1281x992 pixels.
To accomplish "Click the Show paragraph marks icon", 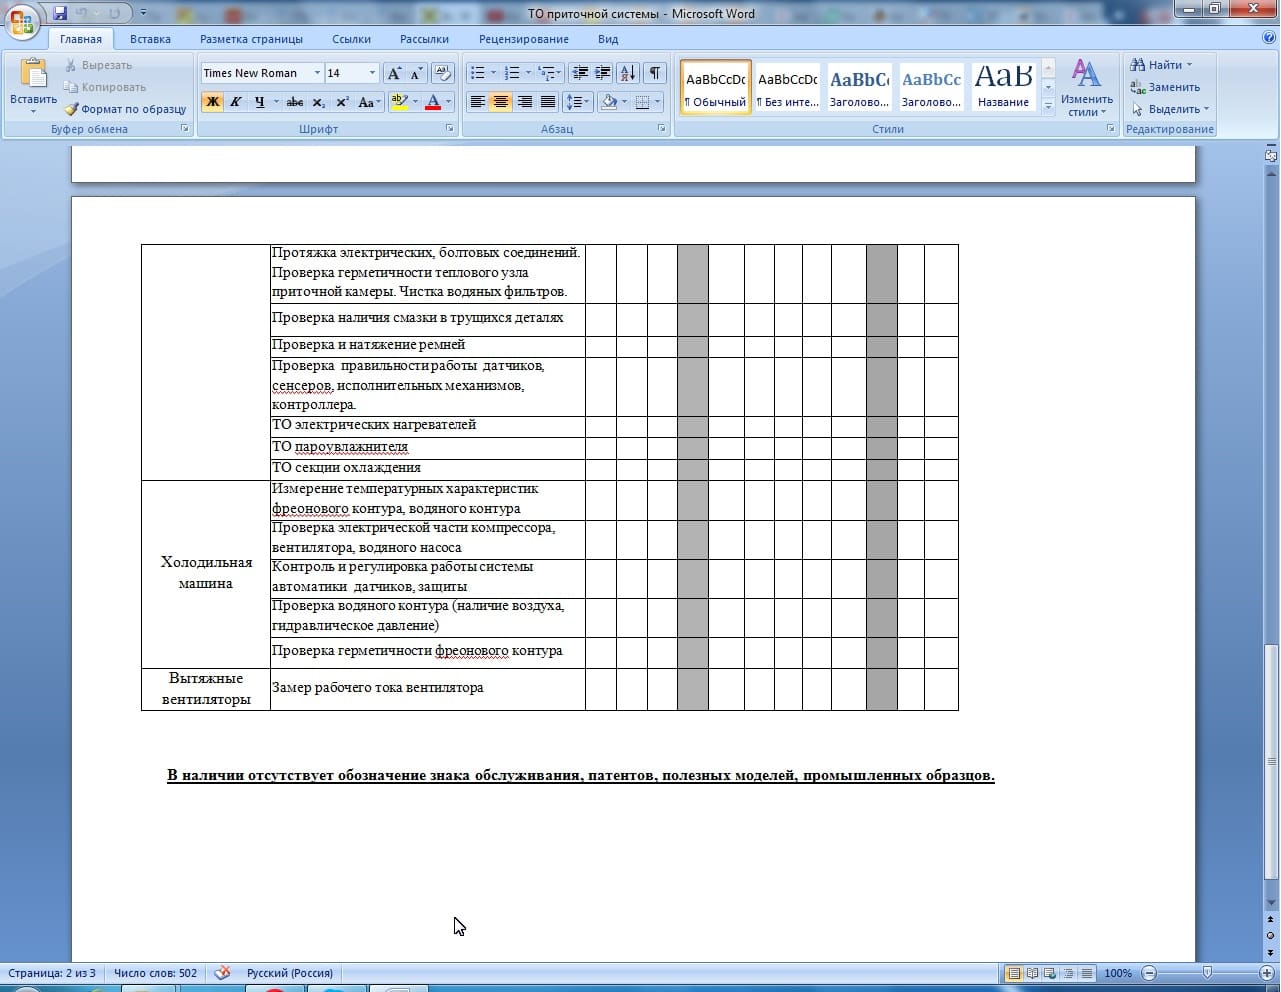I will coord(654,73).
